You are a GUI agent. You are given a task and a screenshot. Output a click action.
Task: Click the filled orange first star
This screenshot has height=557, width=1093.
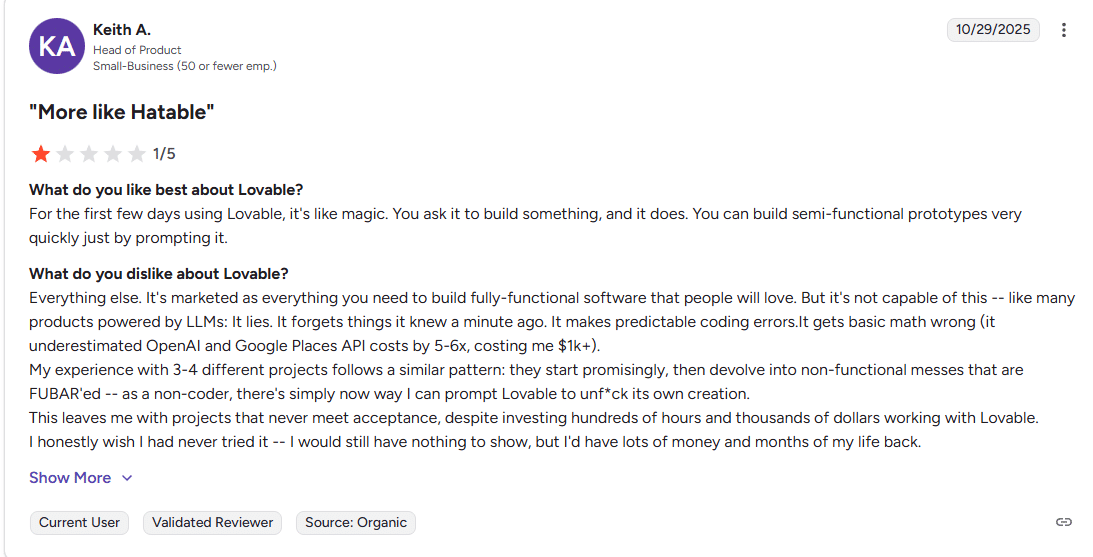pos(41,154)
